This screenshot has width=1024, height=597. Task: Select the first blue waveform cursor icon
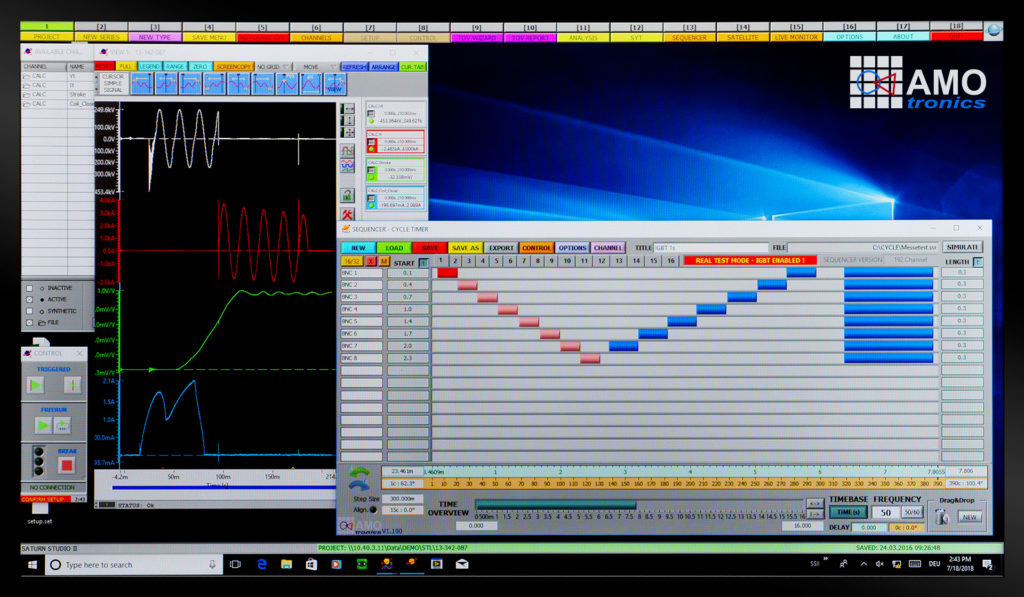(142, 84)
